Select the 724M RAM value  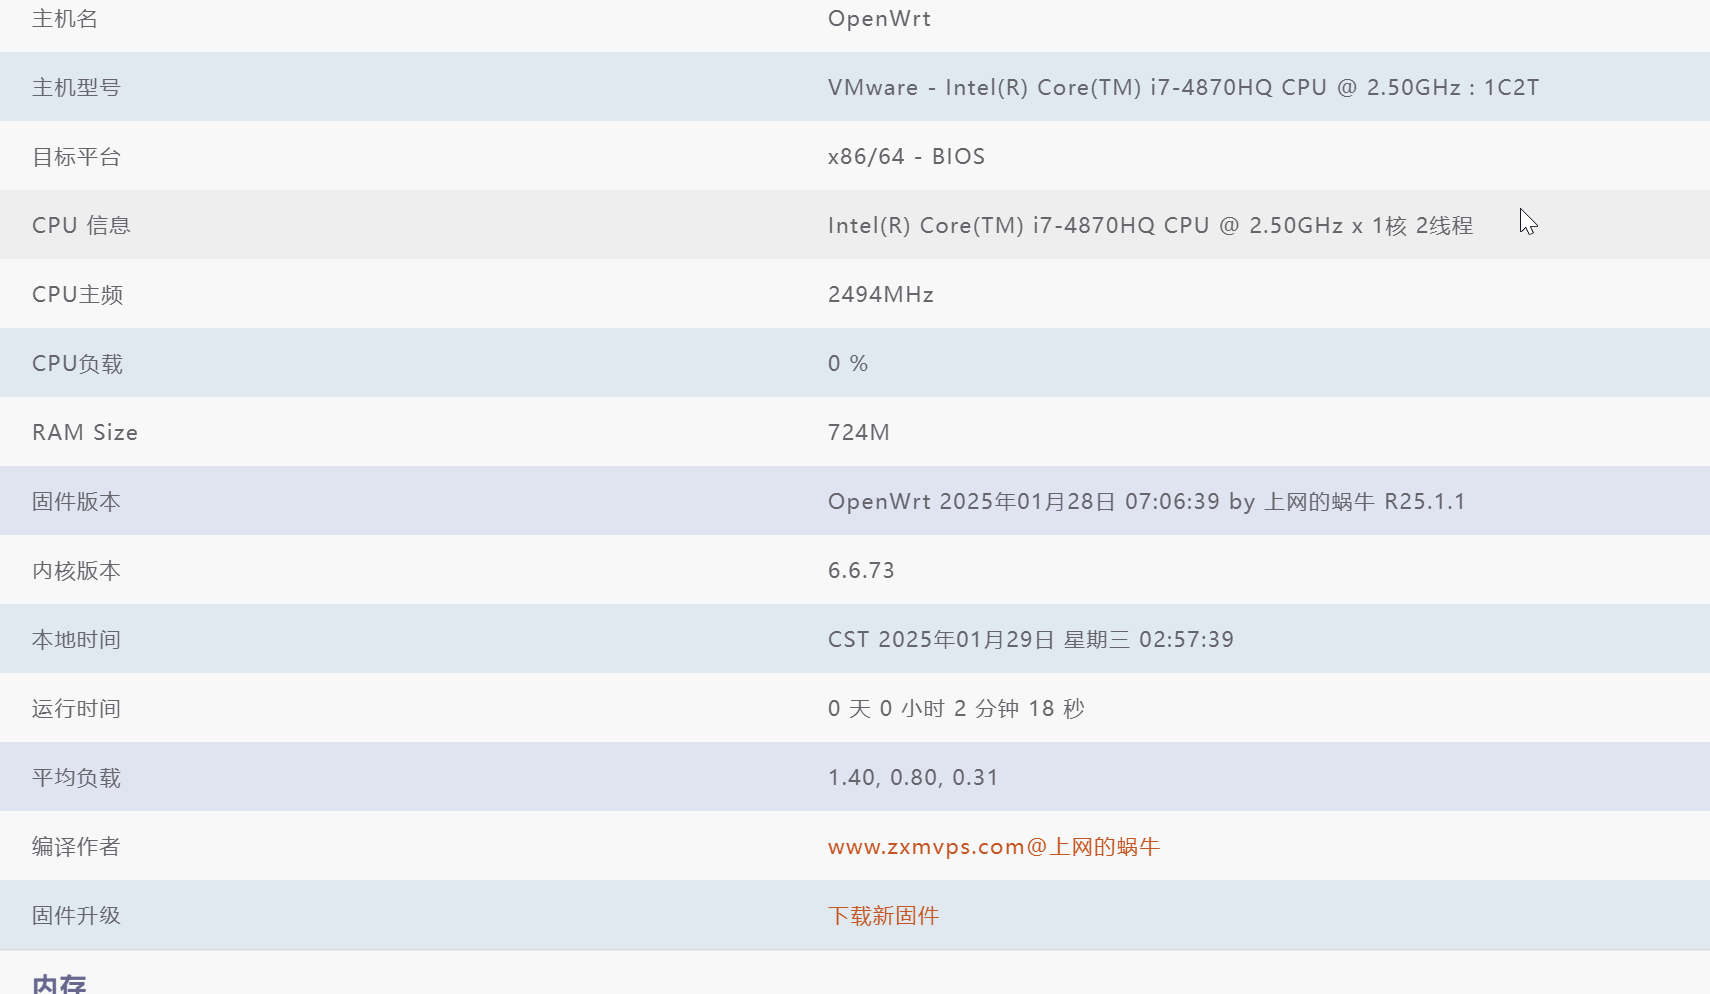(x=858, y=433)
